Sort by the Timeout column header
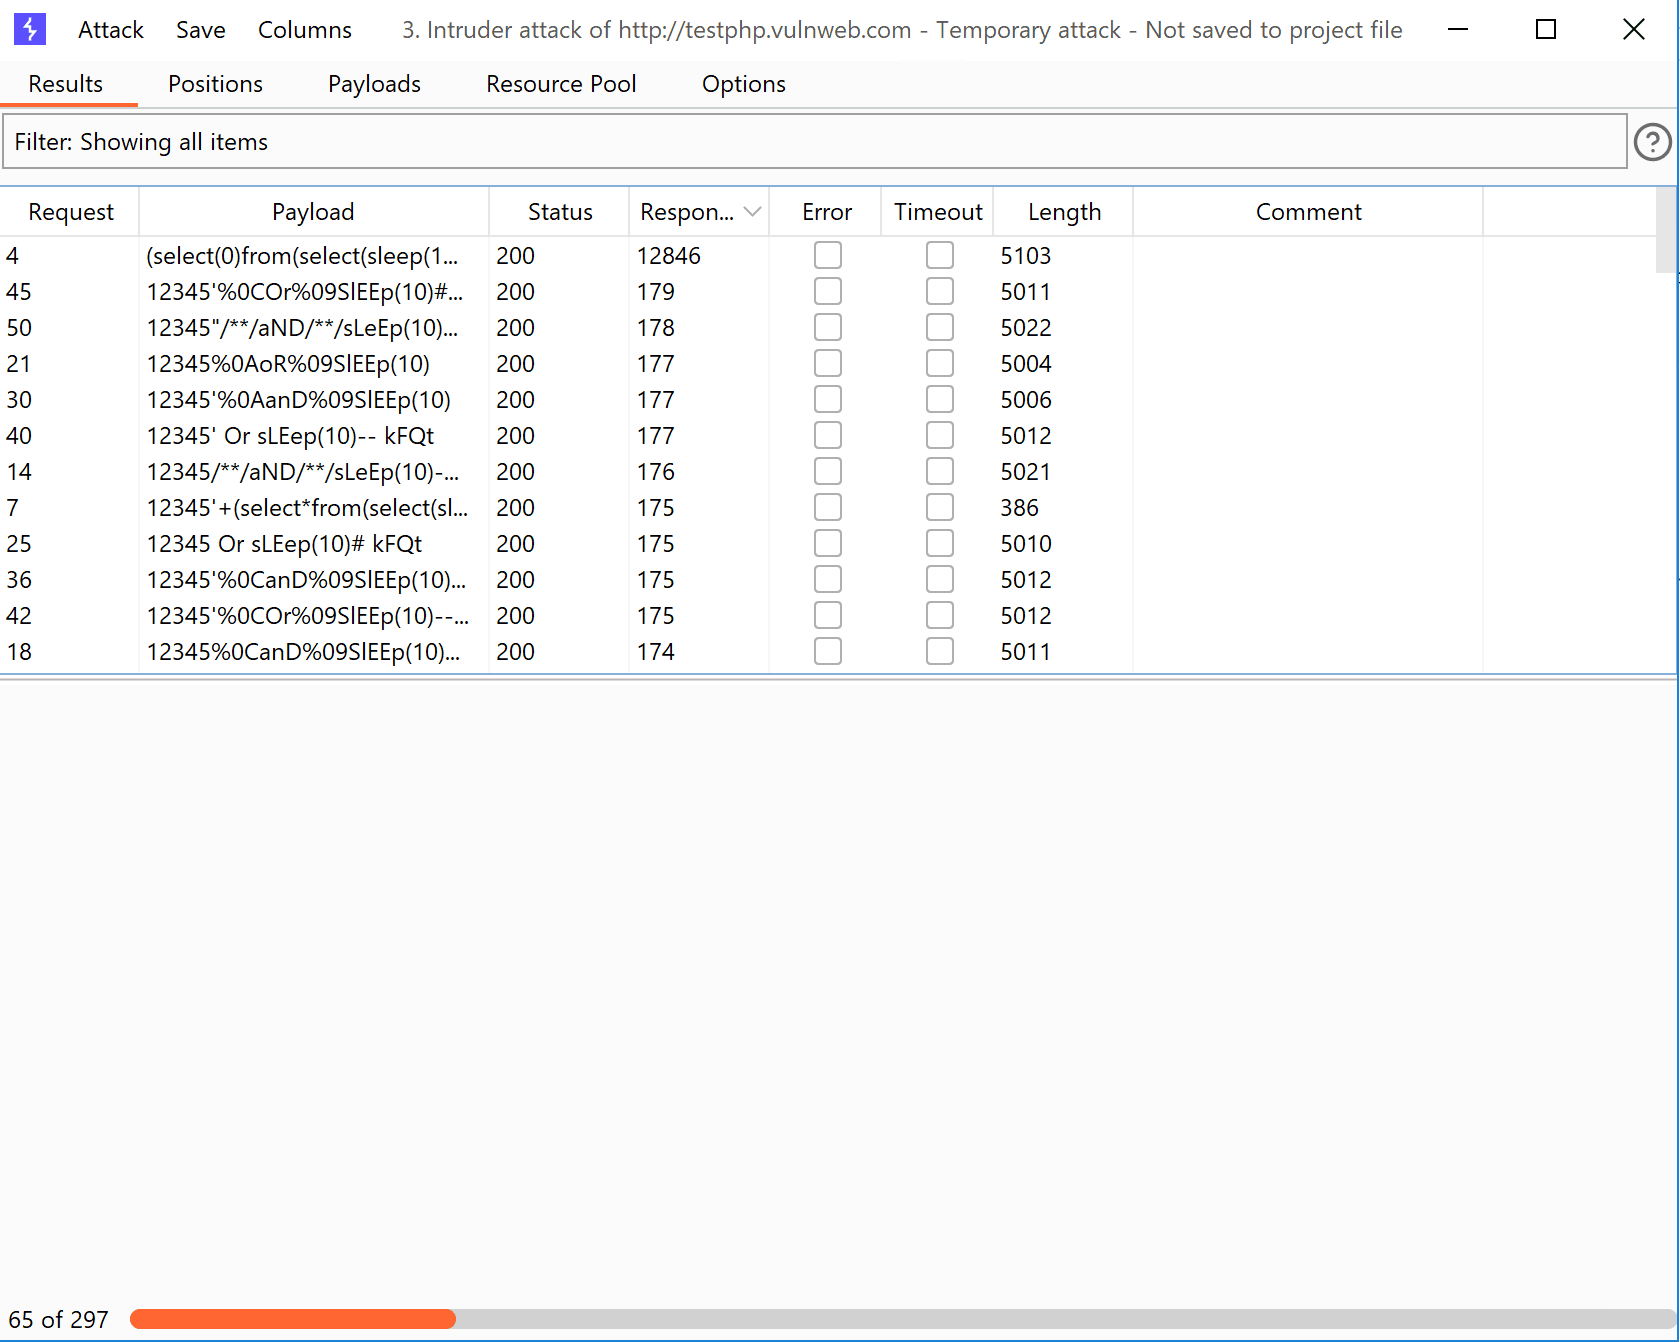The image size is (1680, 1342). tap(937, 212)
